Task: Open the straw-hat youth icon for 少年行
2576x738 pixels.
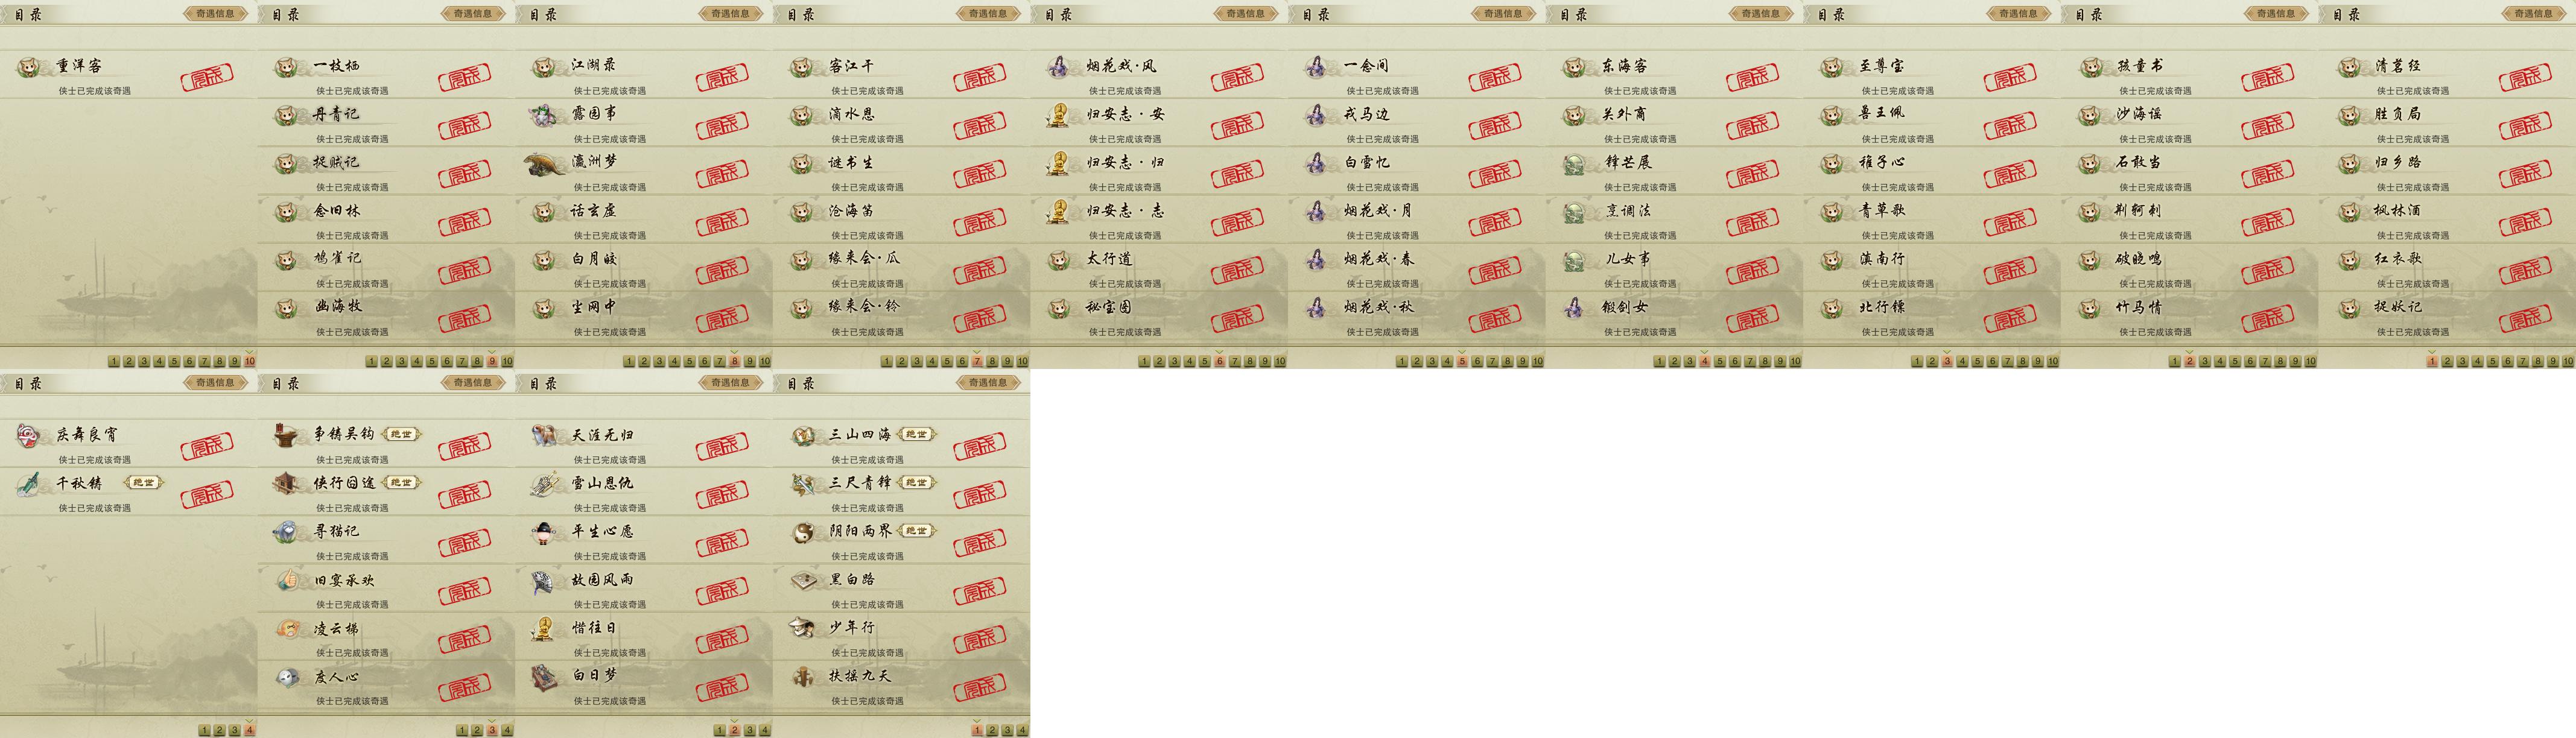Action: pyautogui.click(x=802, y=628)
